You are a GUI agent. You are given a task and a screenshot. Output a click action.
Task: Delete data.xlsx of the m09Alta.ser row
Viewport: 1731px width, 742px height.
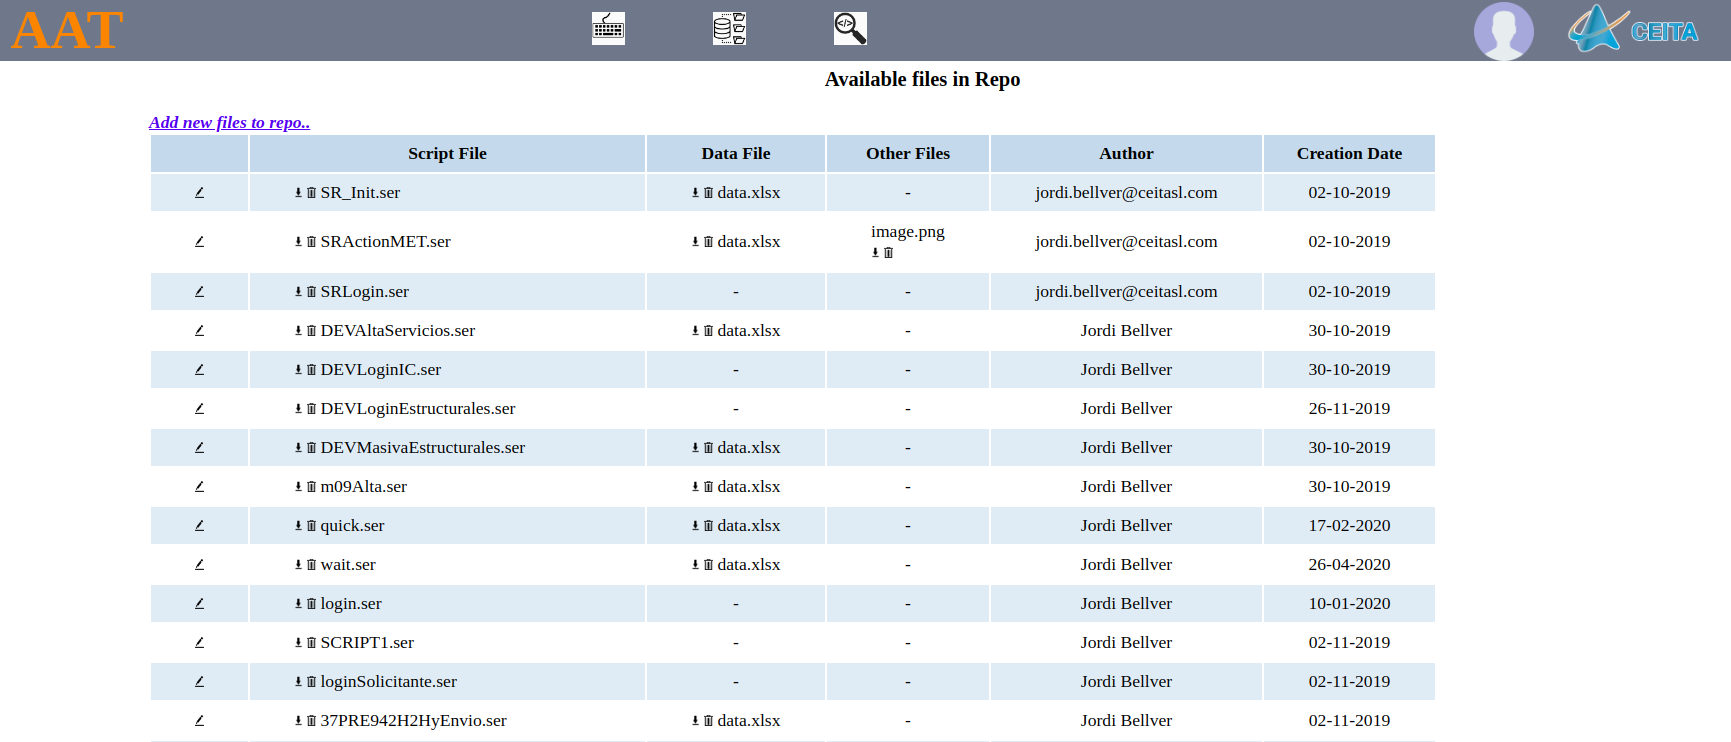708,487
